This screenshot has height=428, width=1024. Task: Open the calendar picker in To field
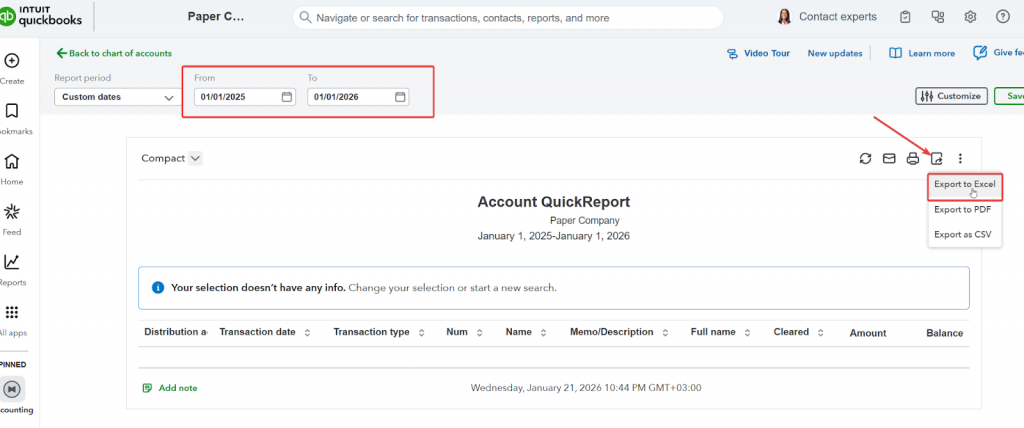[x=400, y=97]
